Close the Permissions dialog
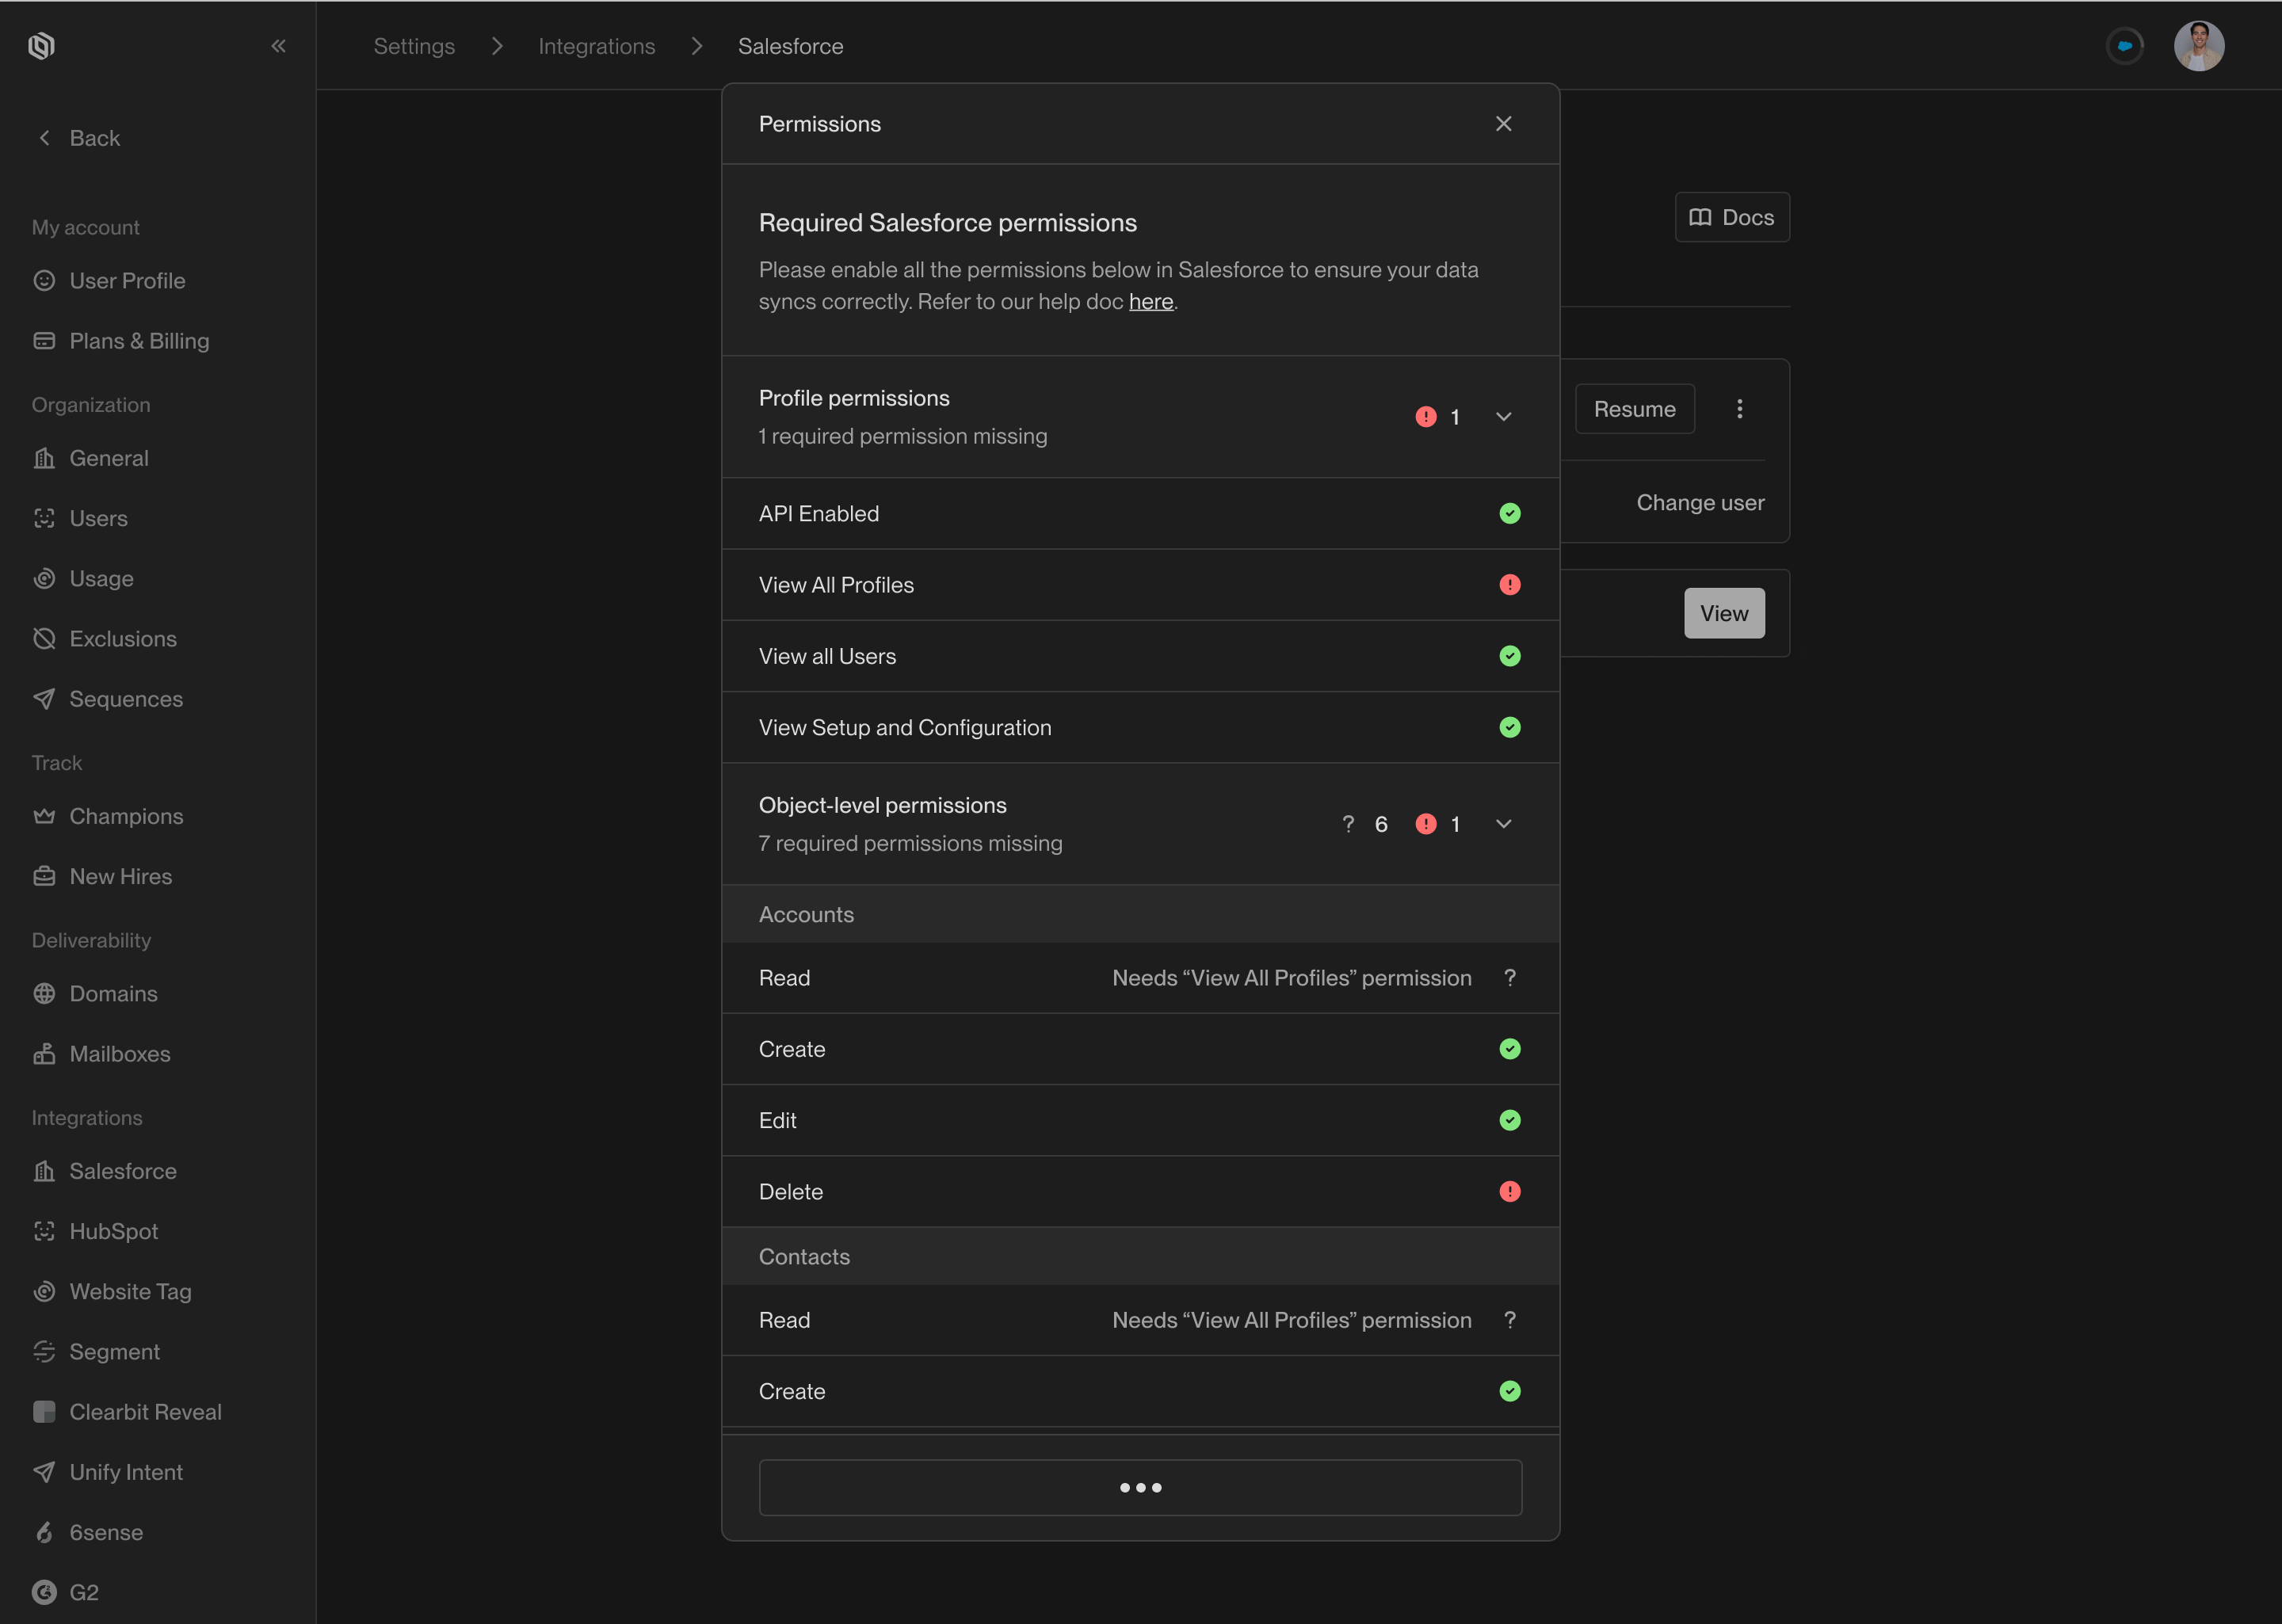 click(x=1503, y=124)
